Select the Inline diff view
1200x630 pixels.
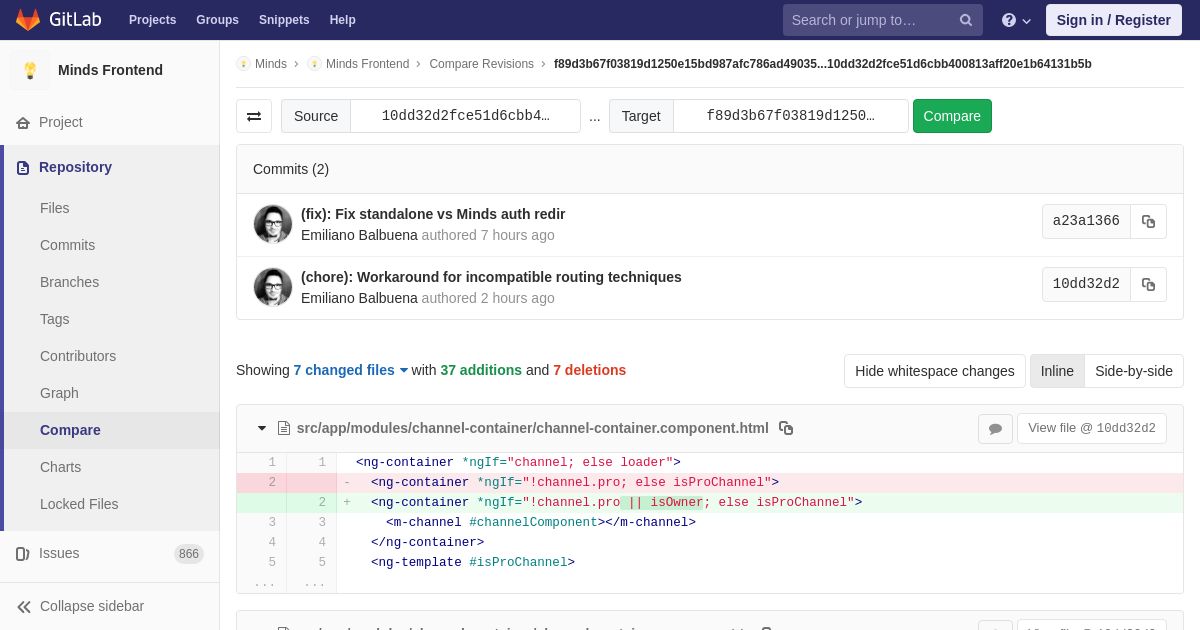[x=1057, y=371]
